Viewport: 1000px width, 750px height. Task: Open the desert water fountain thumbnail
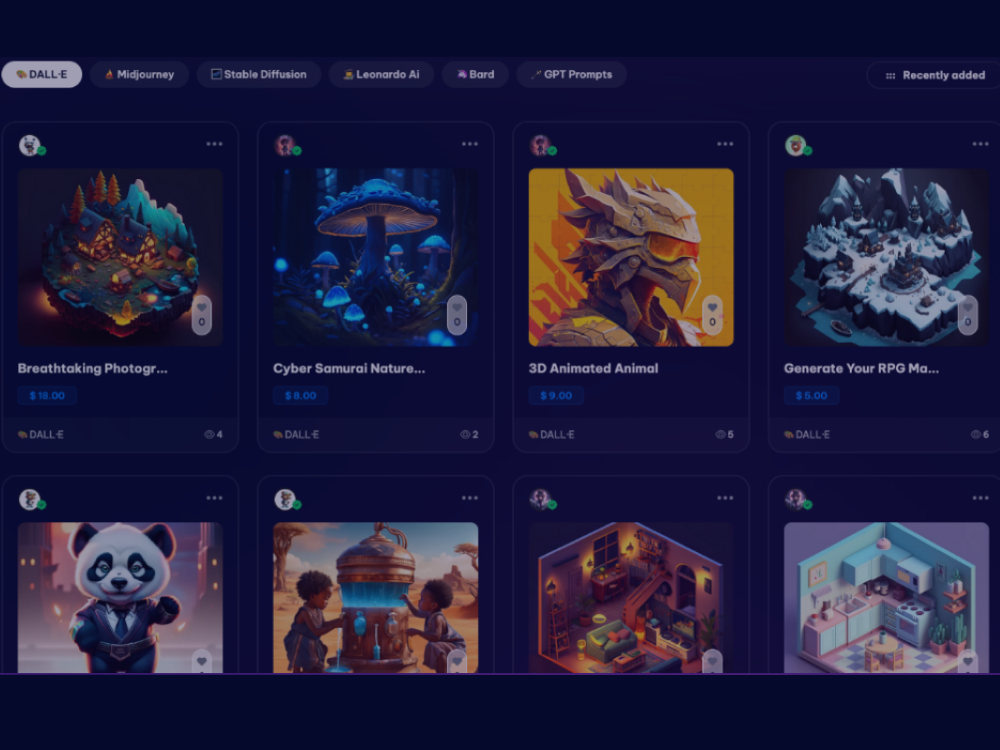pyautogui.click(x=376, y=598)
